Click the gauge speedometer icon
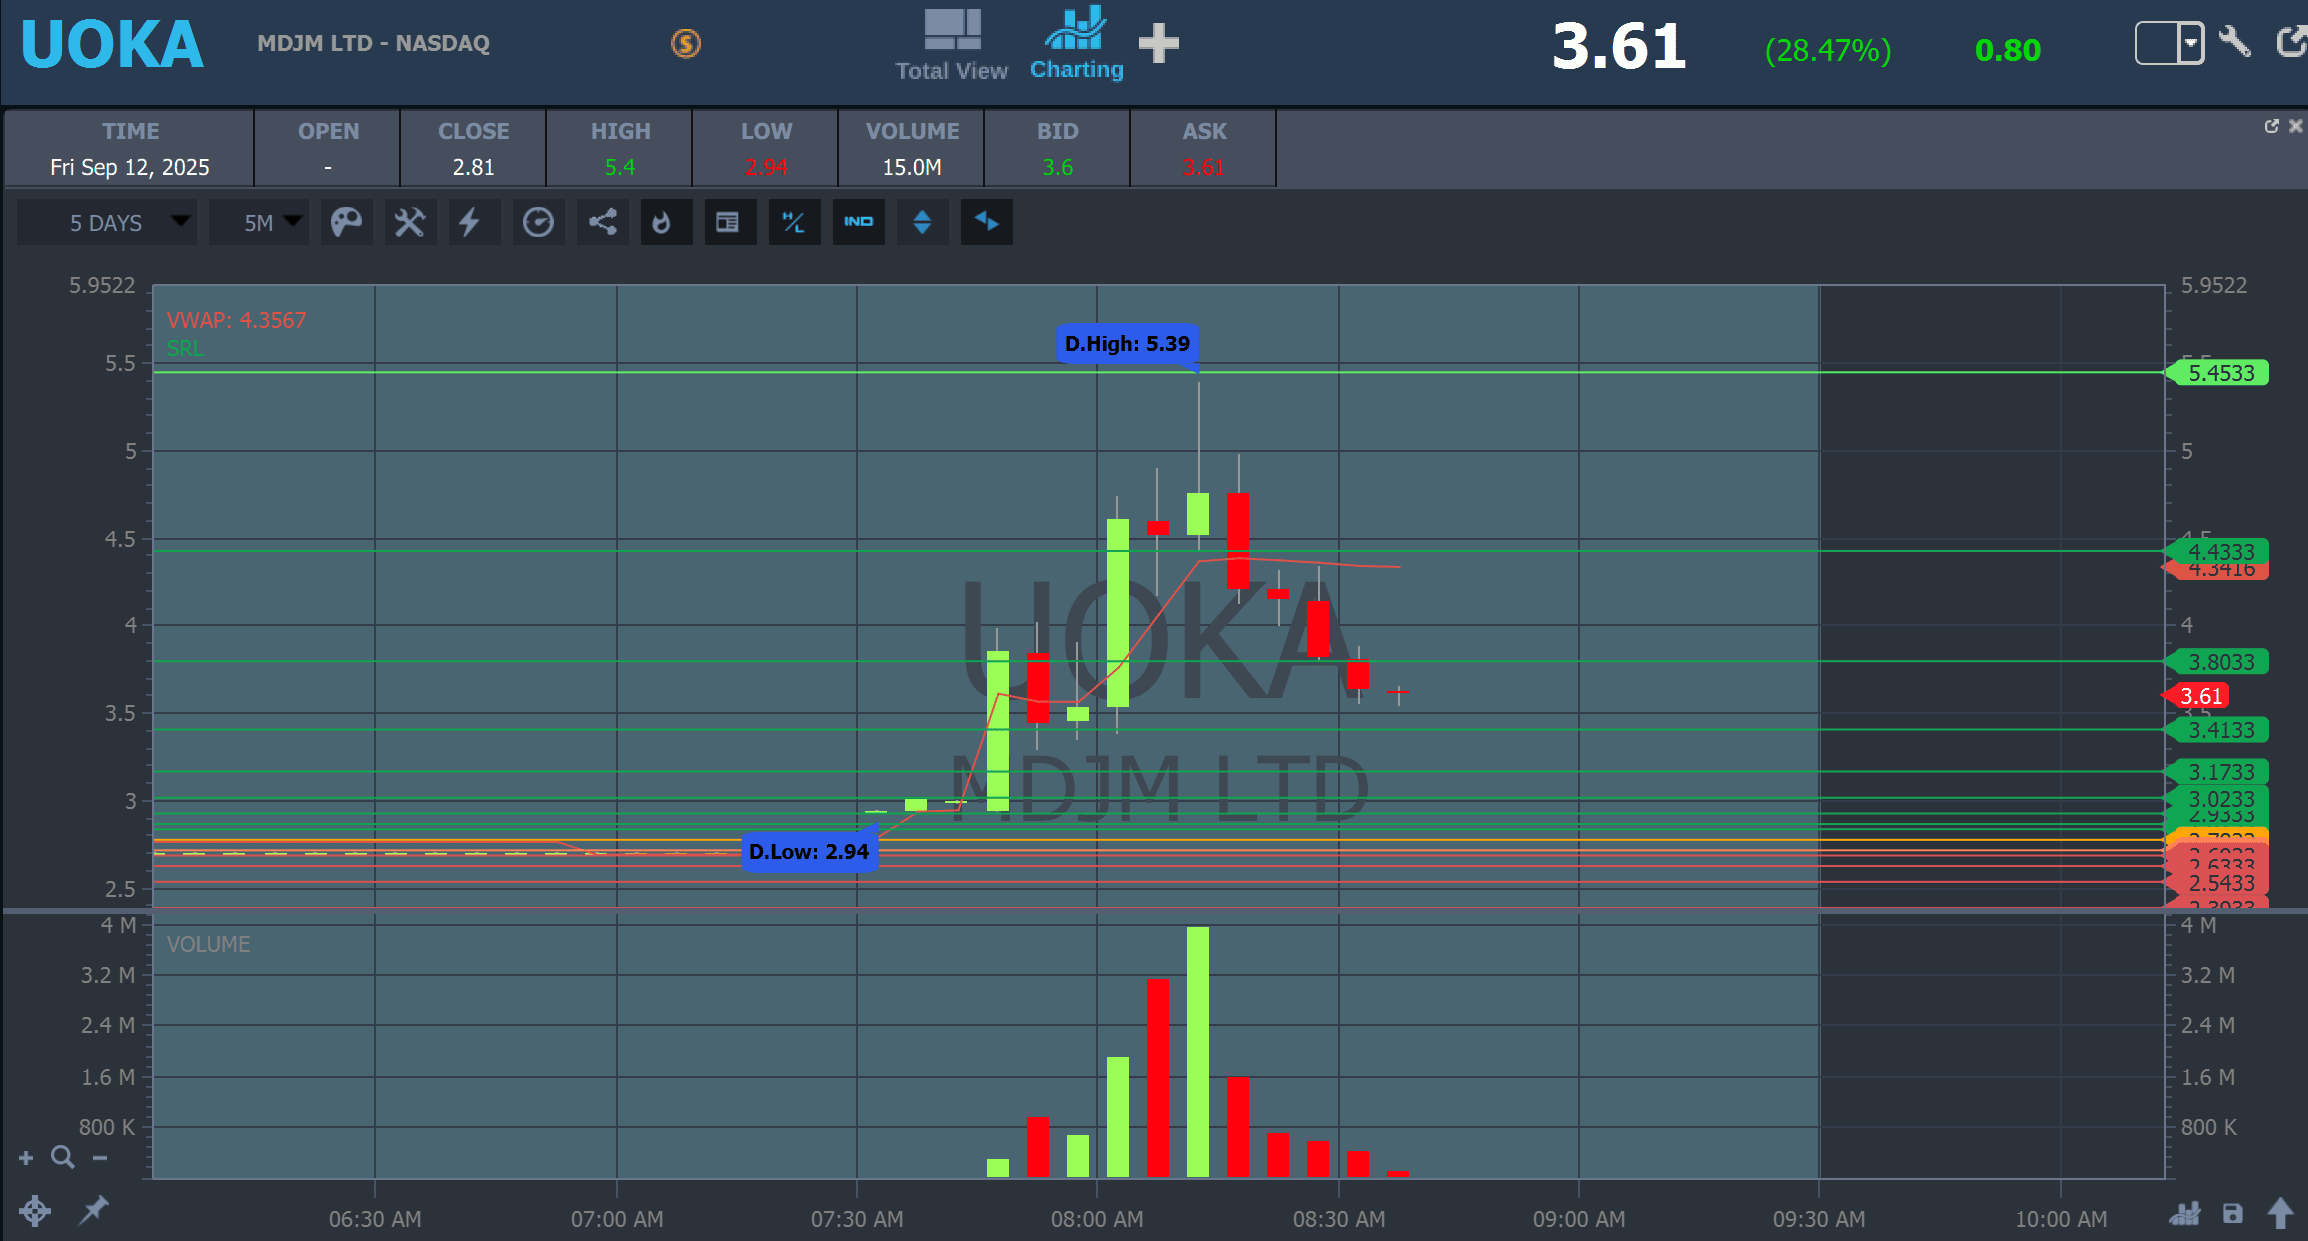Viewport: 2308px width, 1241px height. pos(538,222)
